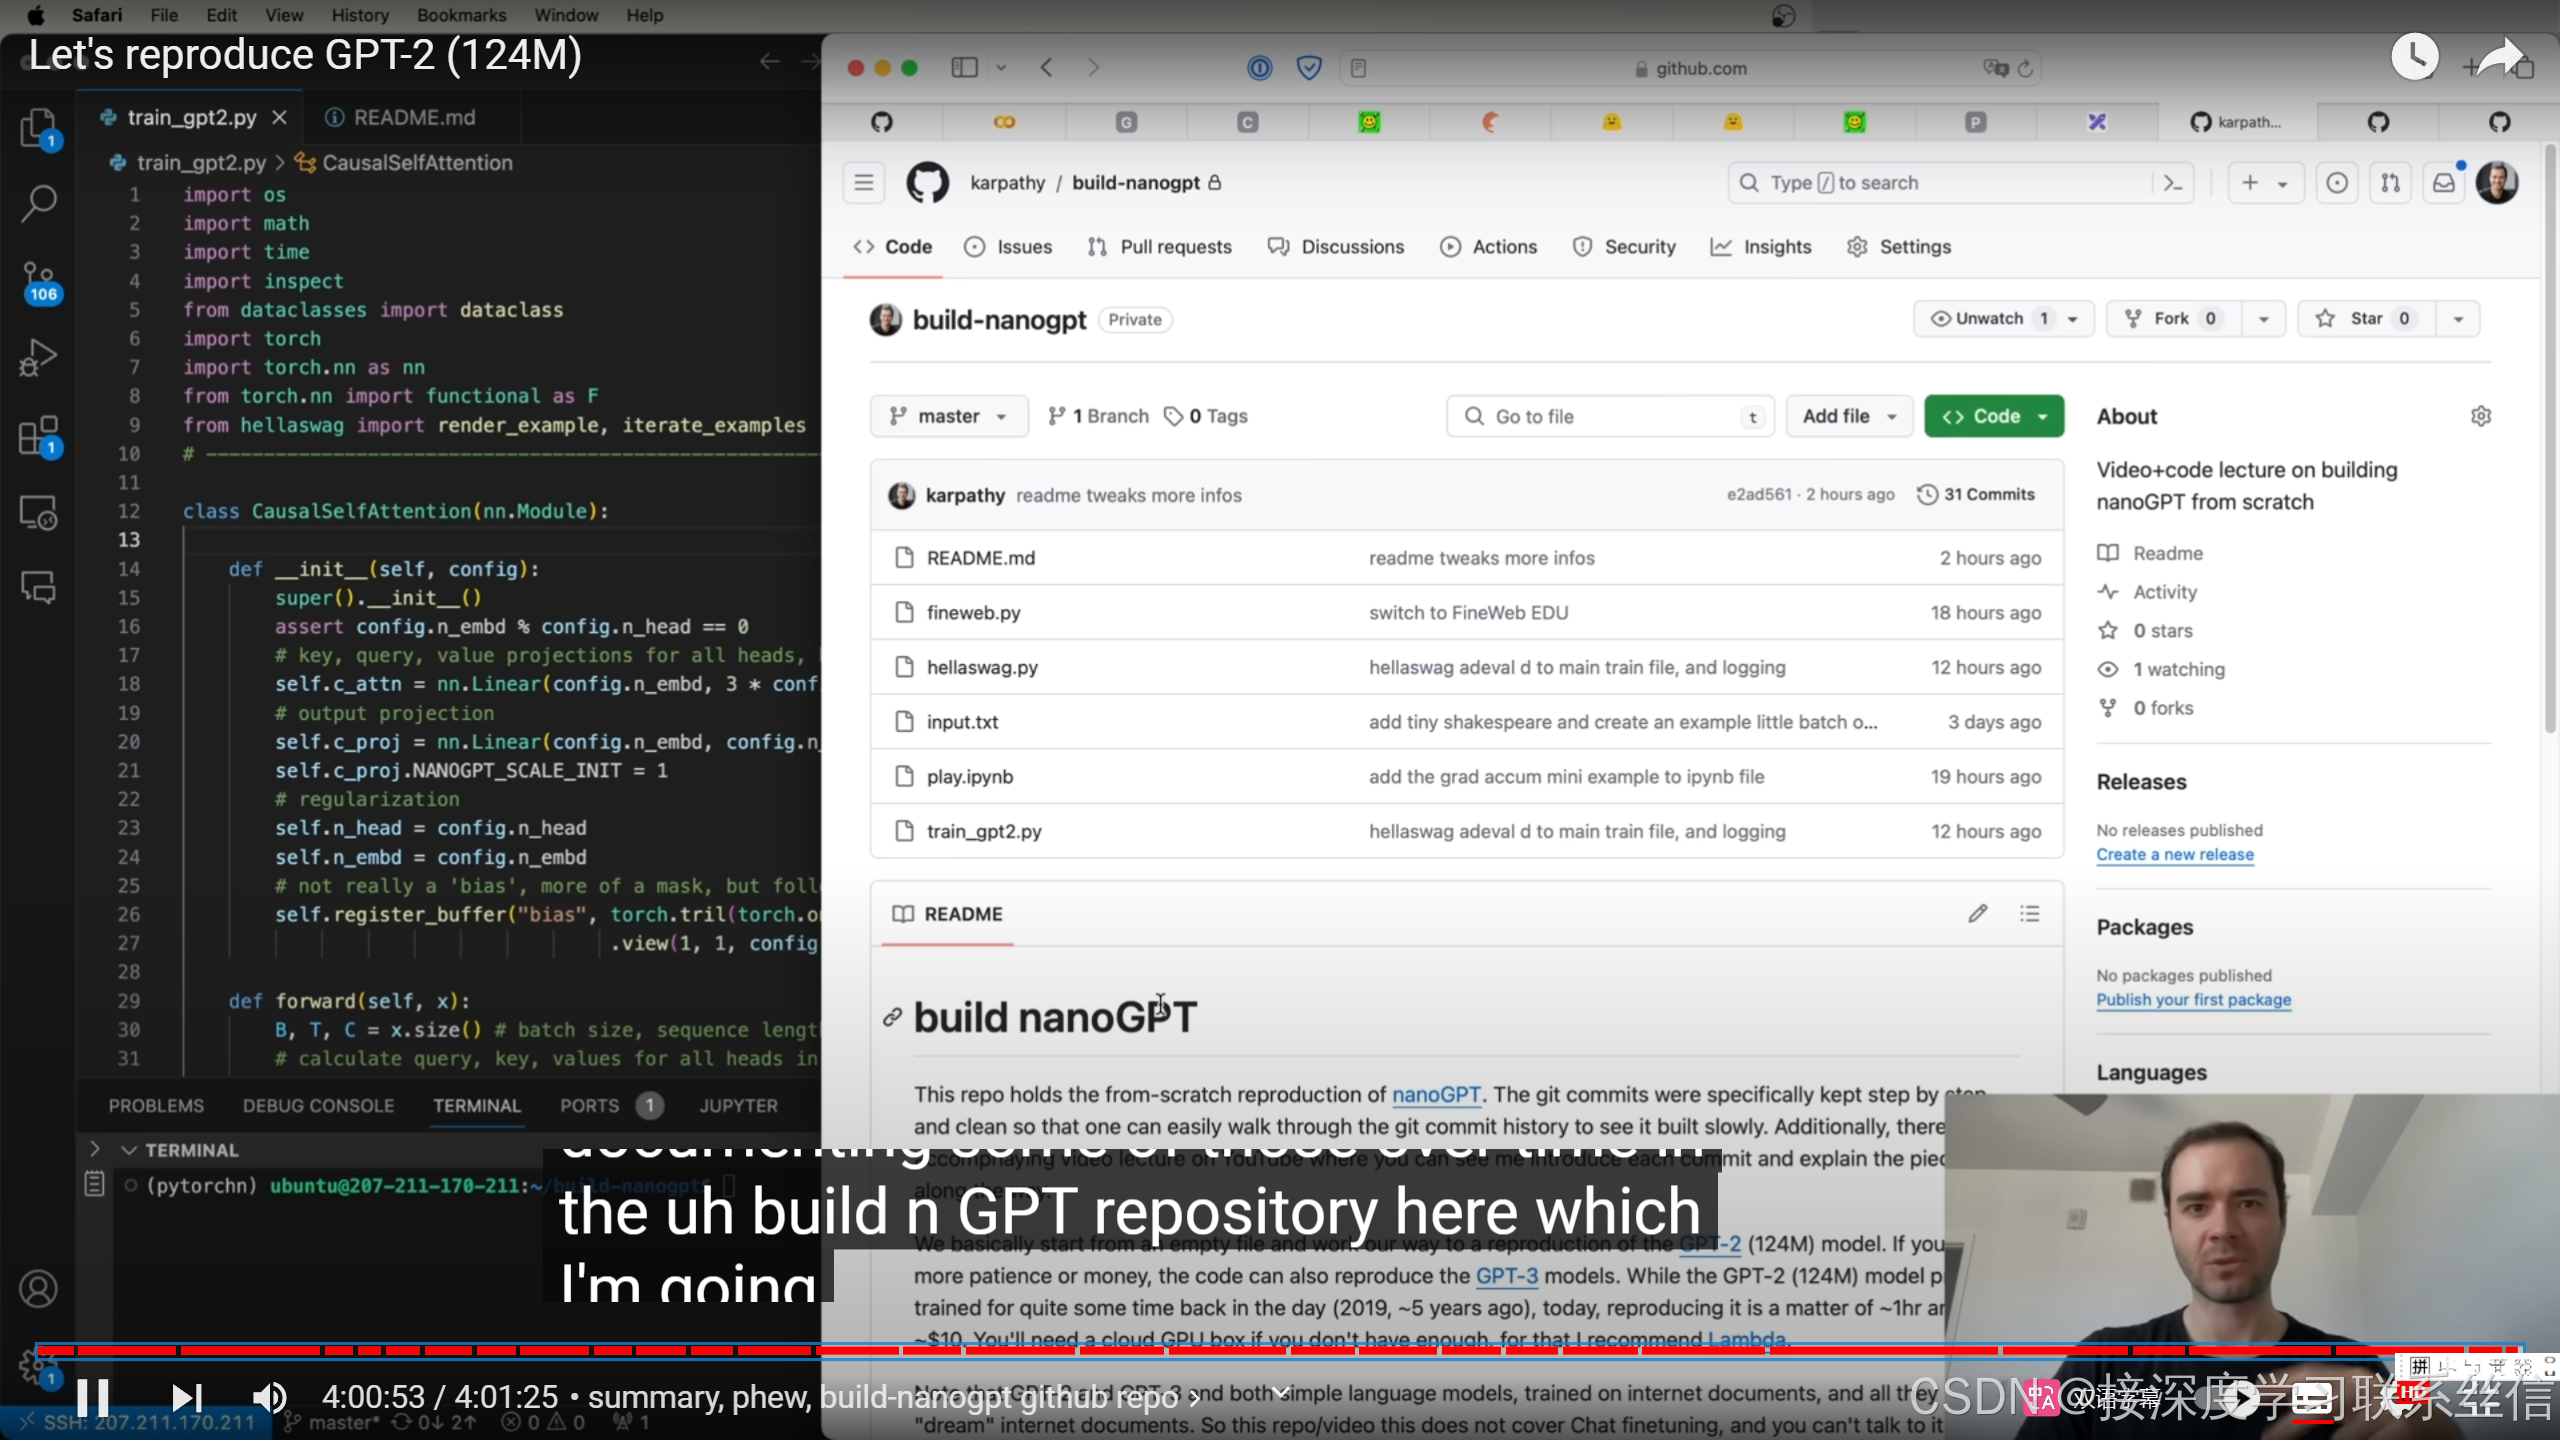Open Run and Debug icon
The height and width of the screenshot is (1440, 2560).
[38, 358]
